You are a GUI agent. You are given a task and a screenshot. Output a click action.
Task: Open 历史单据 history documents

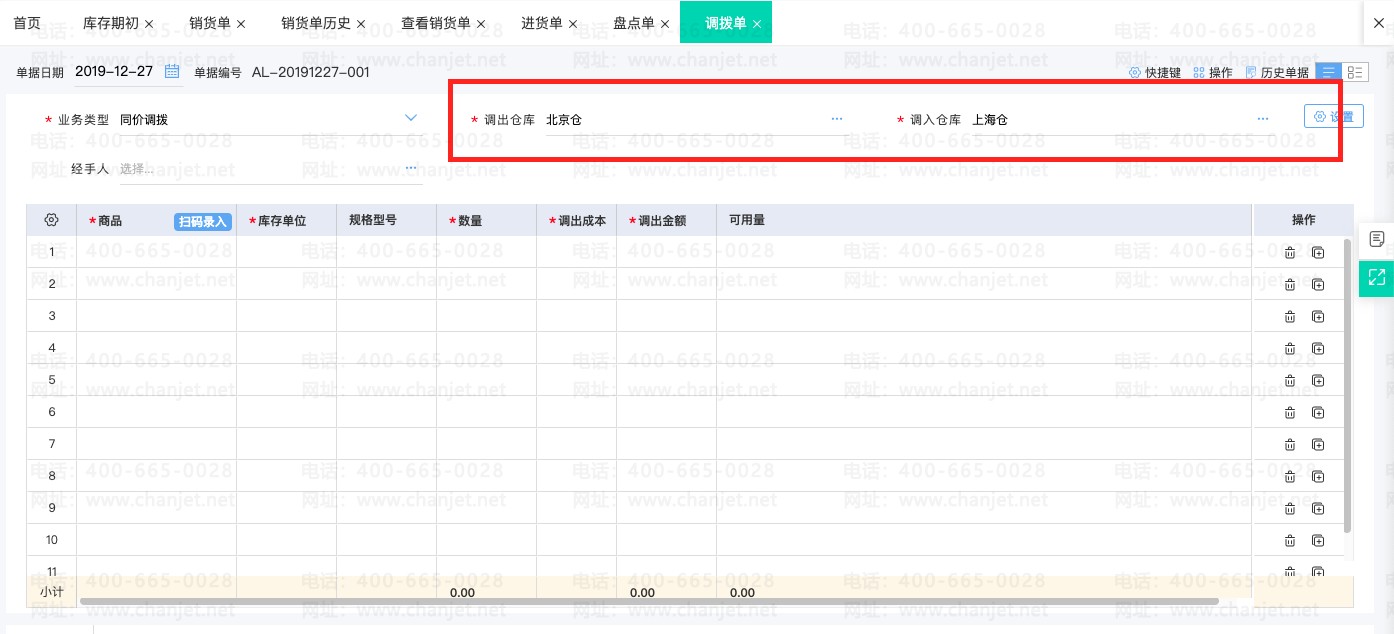1277,72
